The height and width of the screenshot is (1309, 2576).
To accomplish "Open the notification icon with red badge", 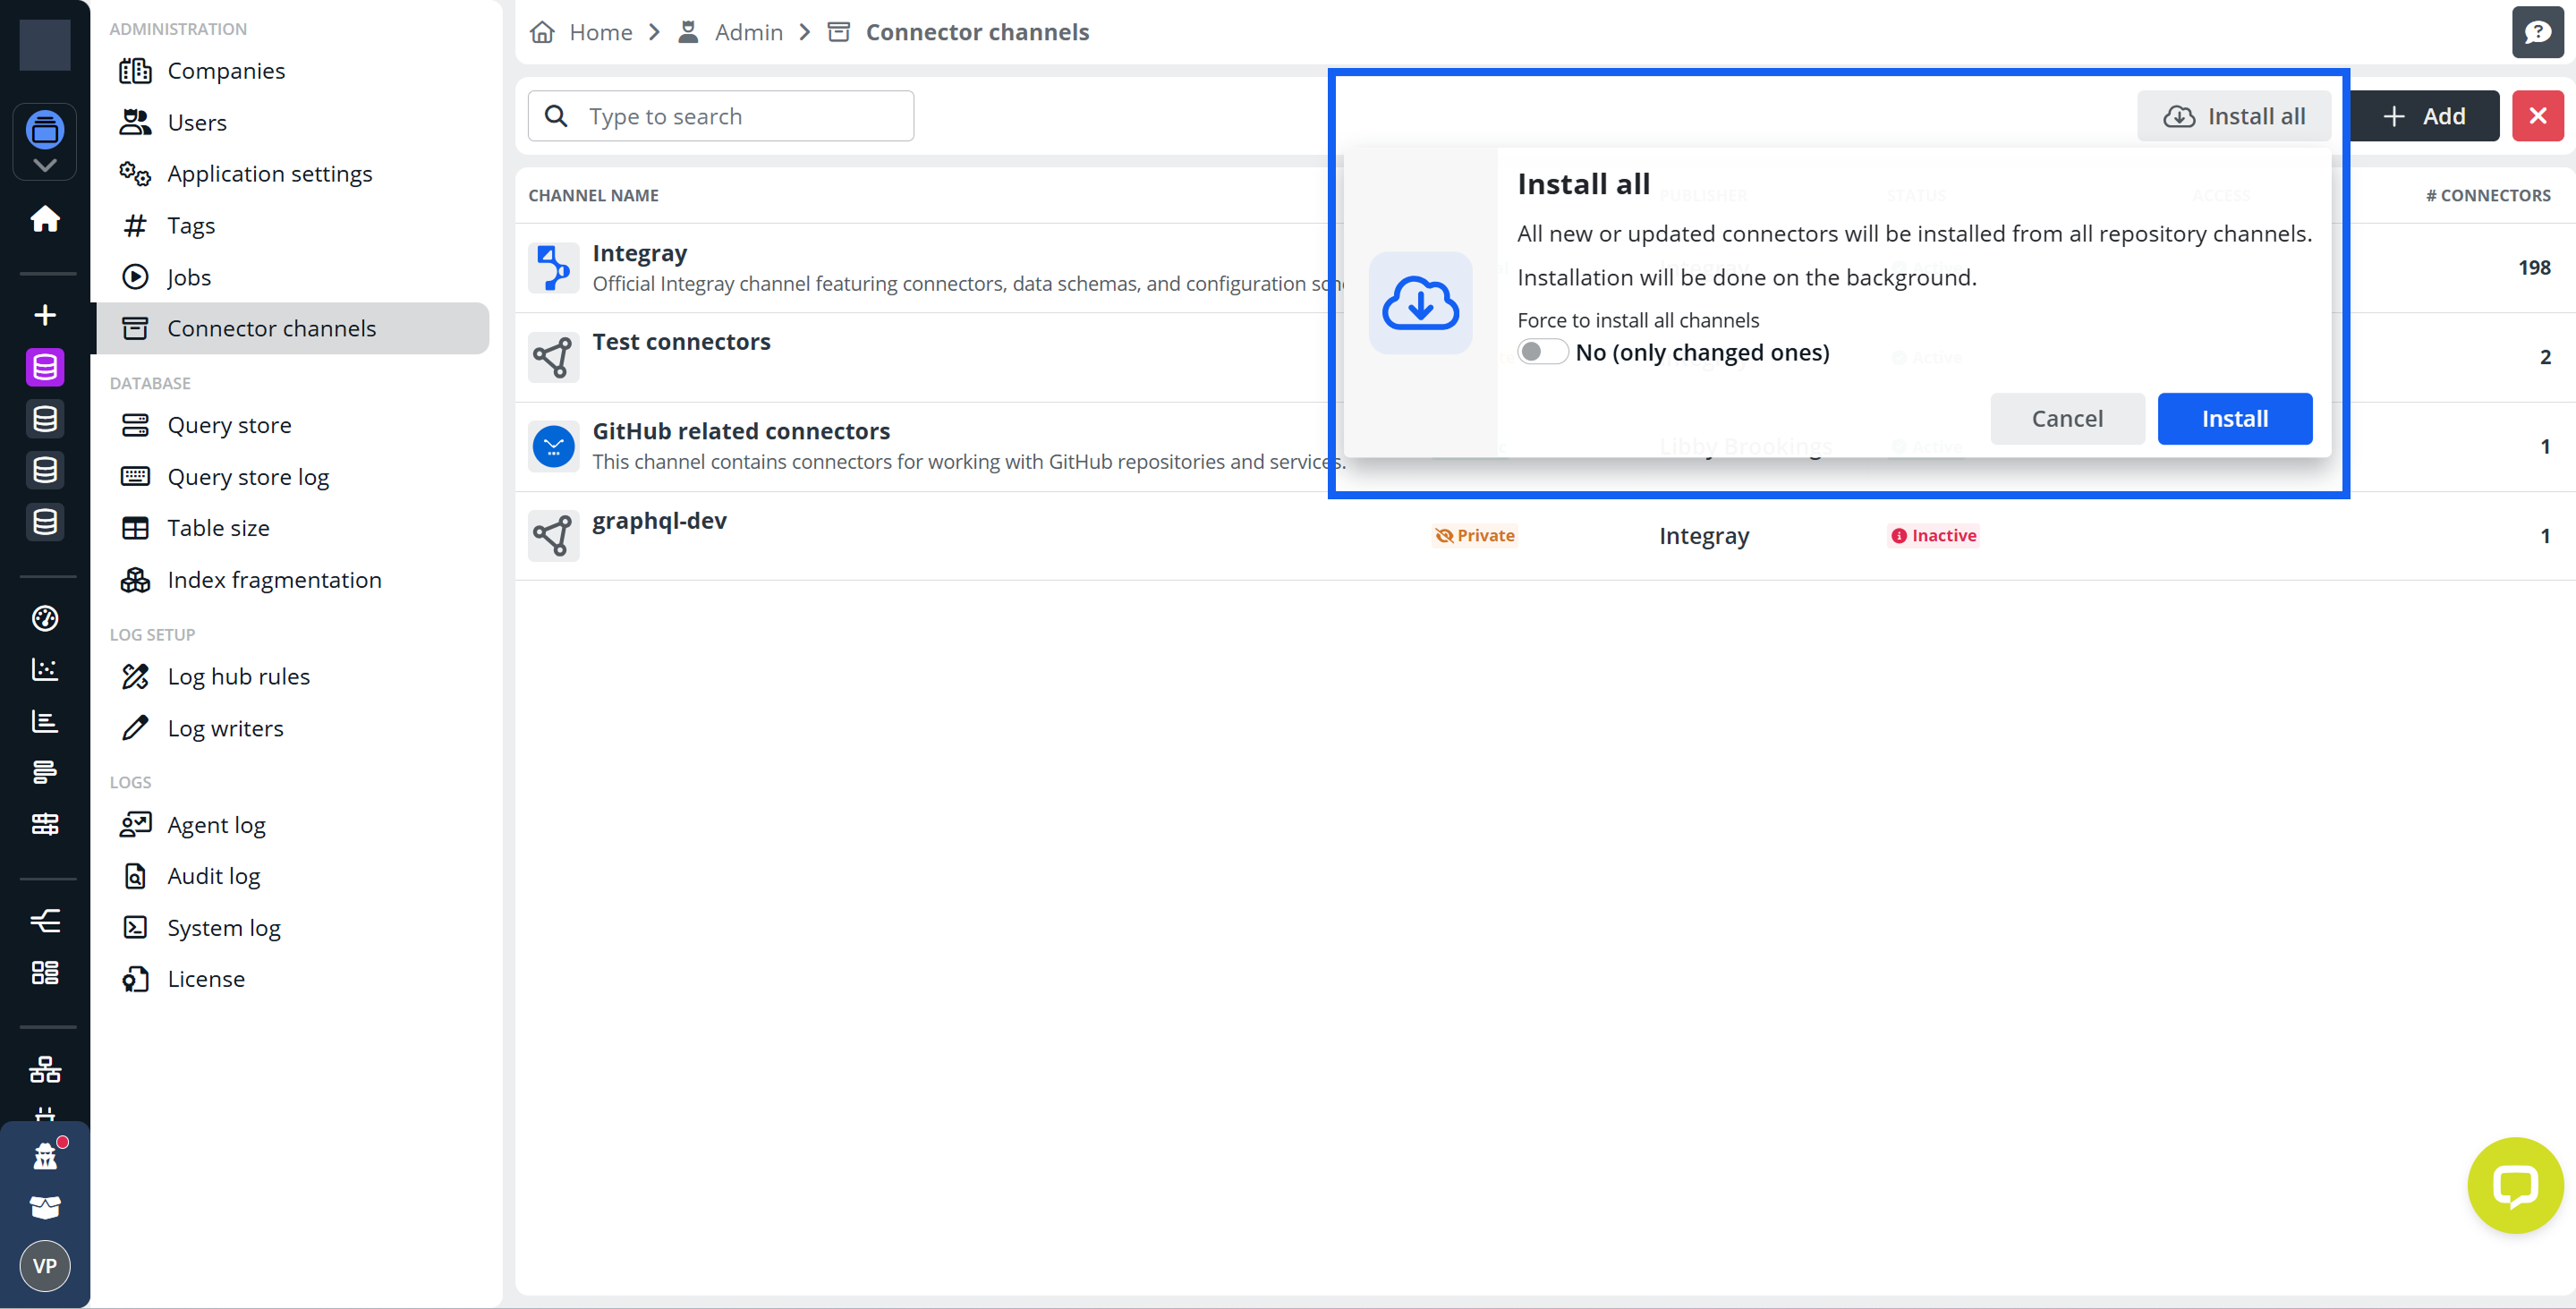I will 45,1156.
